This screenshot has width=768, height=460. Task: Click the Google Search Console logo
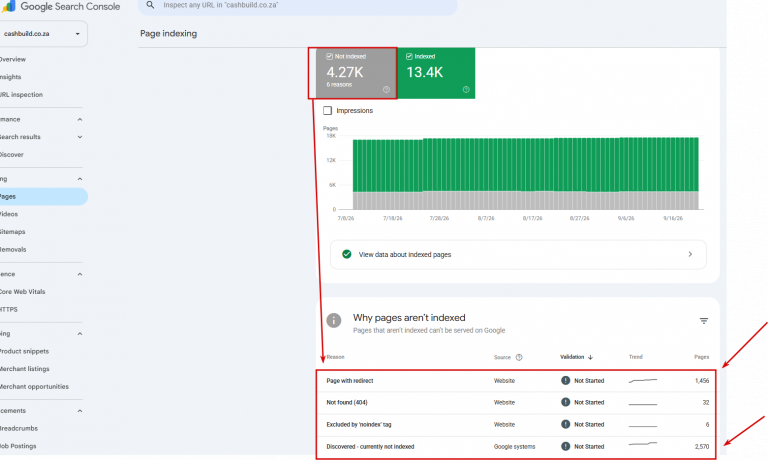tap(61, 6)
